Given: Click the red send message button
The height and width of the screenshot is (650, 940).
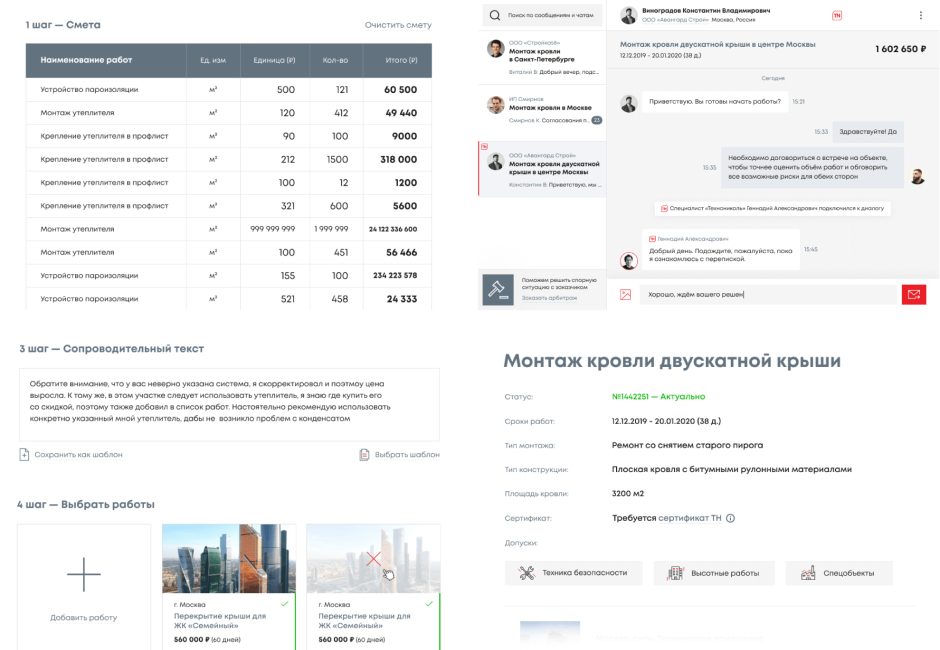Looking at the screenshot, I should [x=912, y=294].
